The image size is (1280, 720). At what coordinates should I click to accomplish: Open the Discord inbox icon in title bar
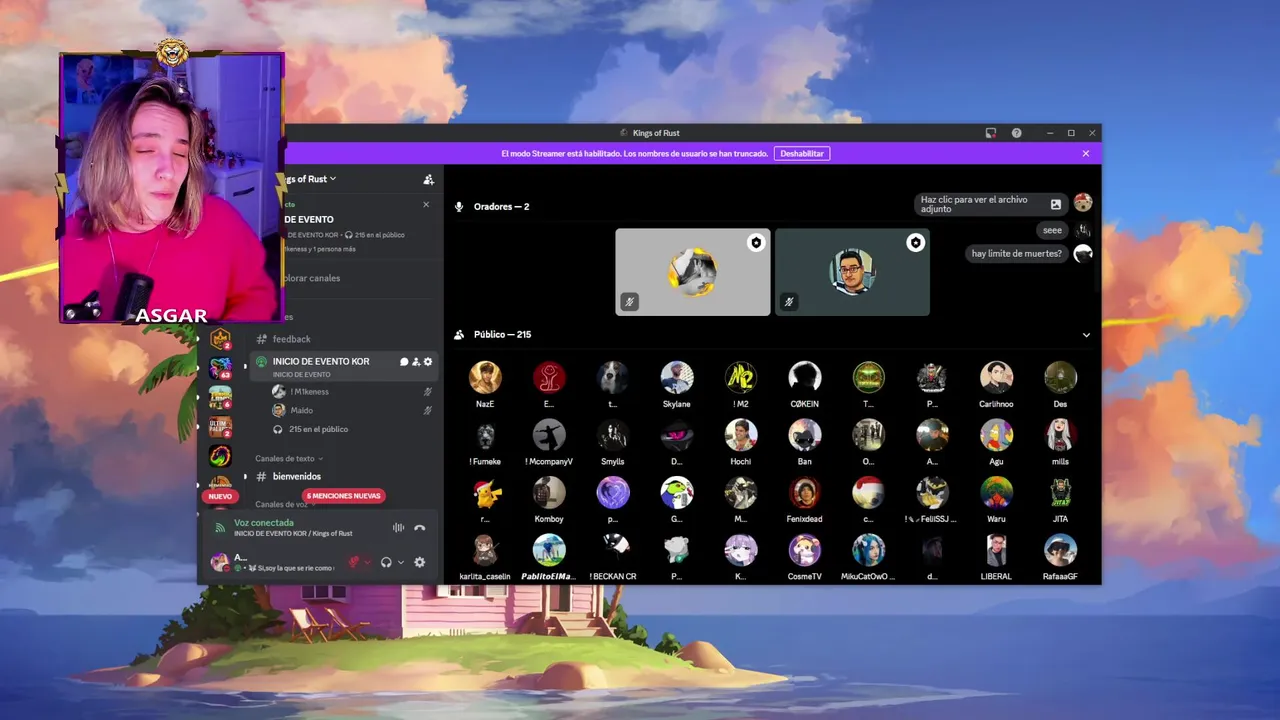990,133
